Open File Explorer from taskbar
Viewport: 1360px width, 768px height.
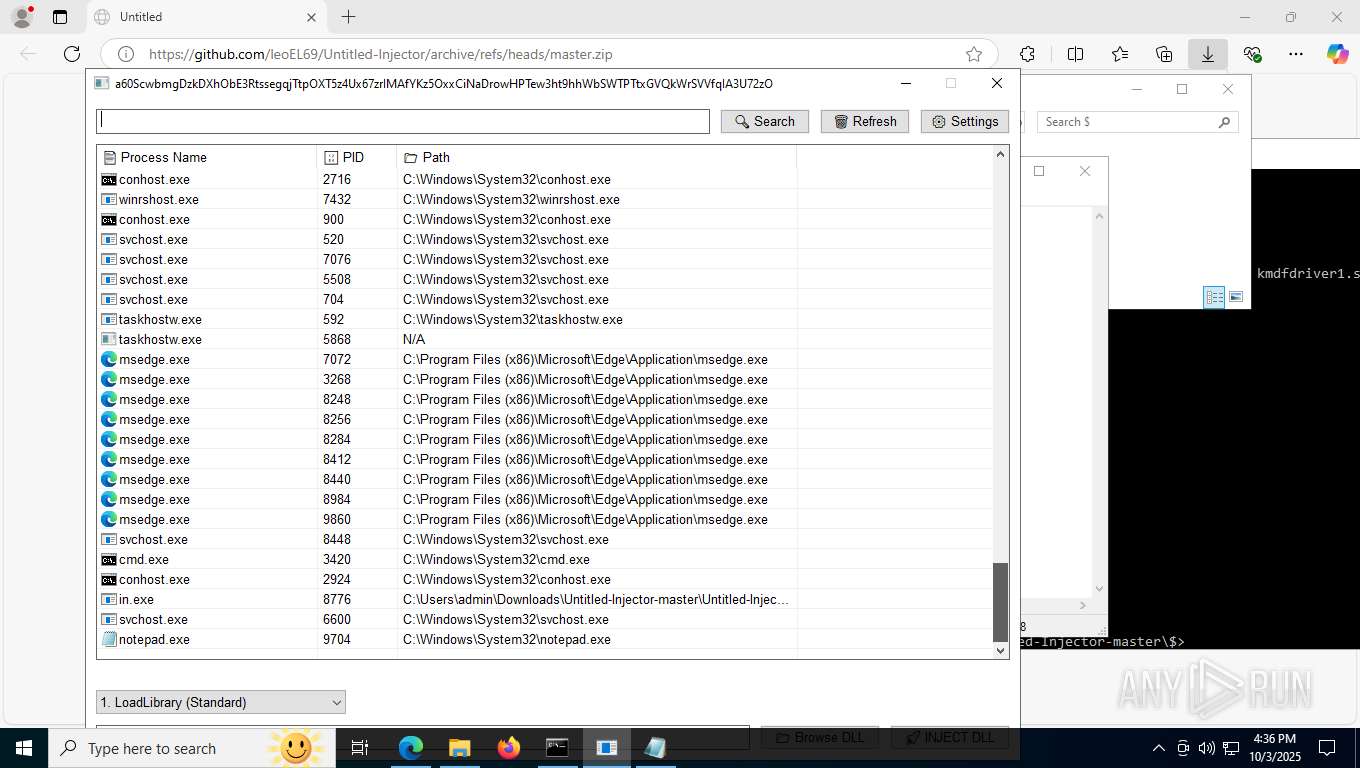tap(460, 748)
